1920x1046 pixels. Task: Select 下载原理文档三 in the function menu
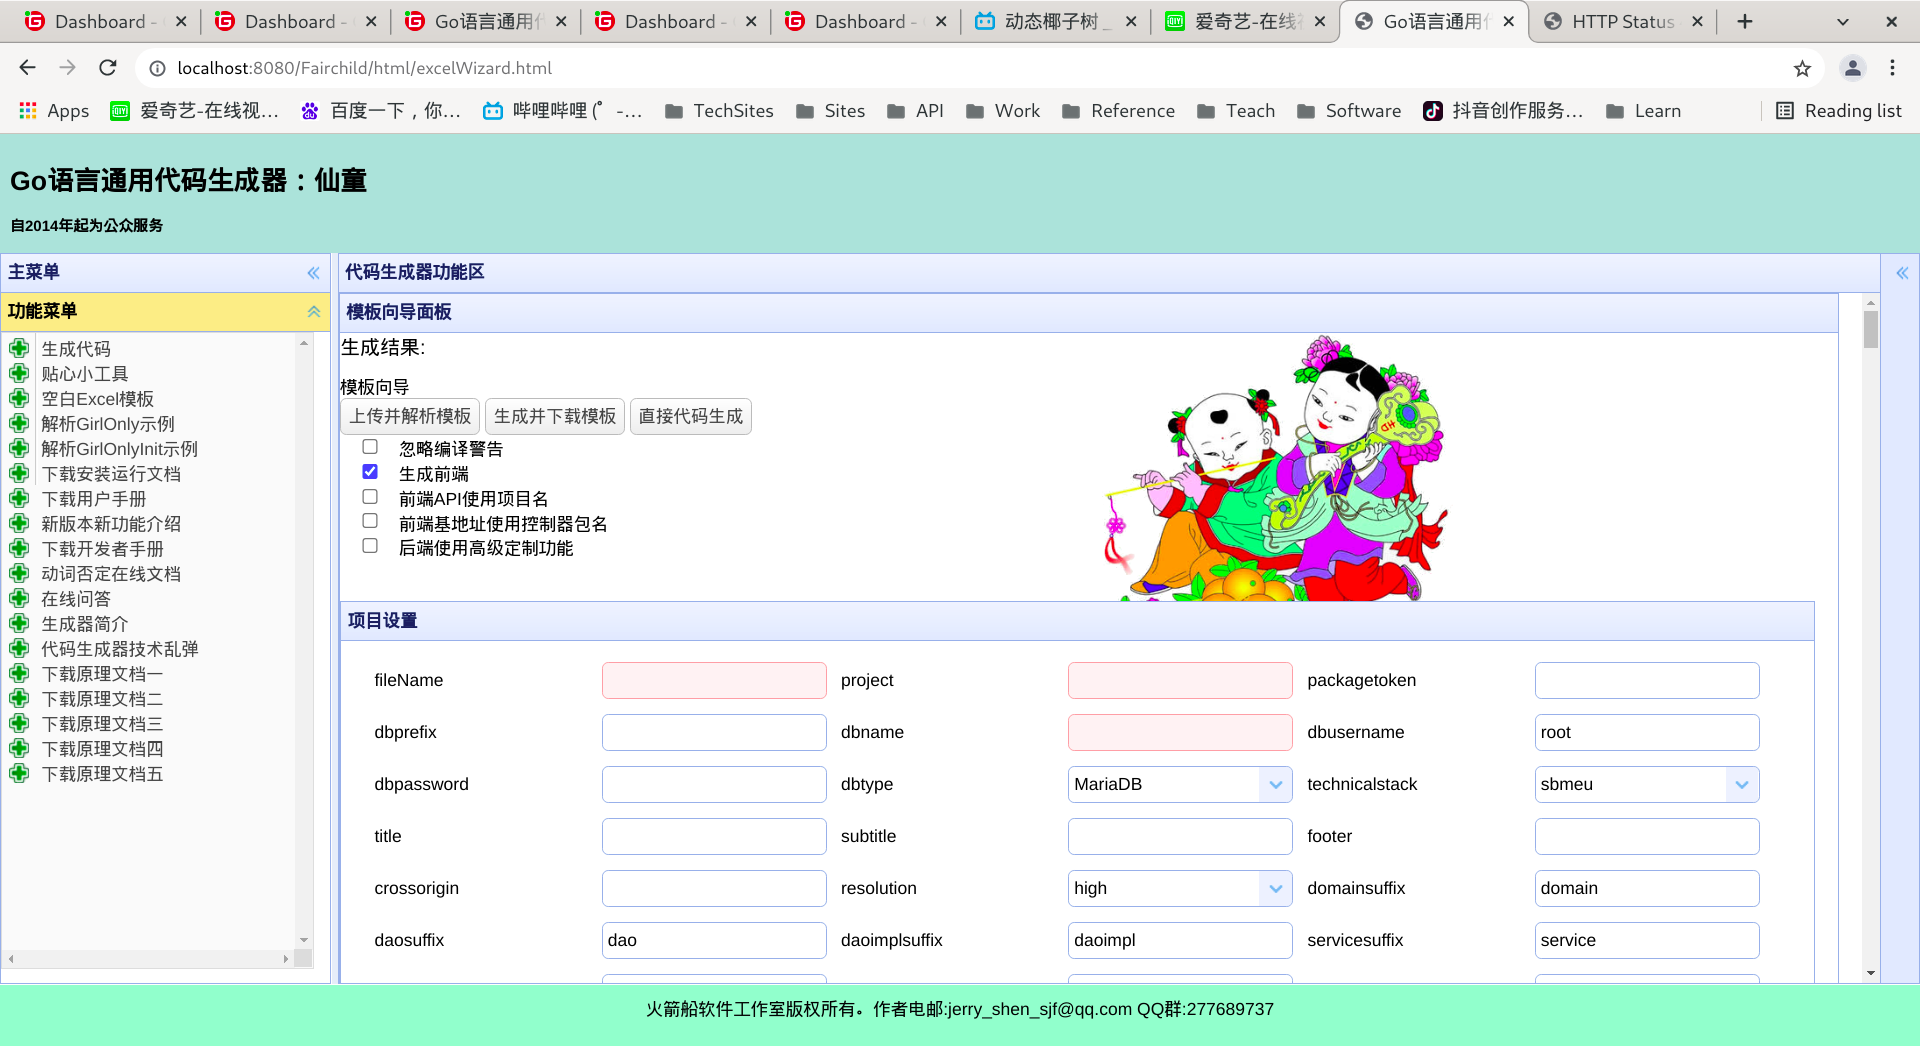(x=102, y=724)
